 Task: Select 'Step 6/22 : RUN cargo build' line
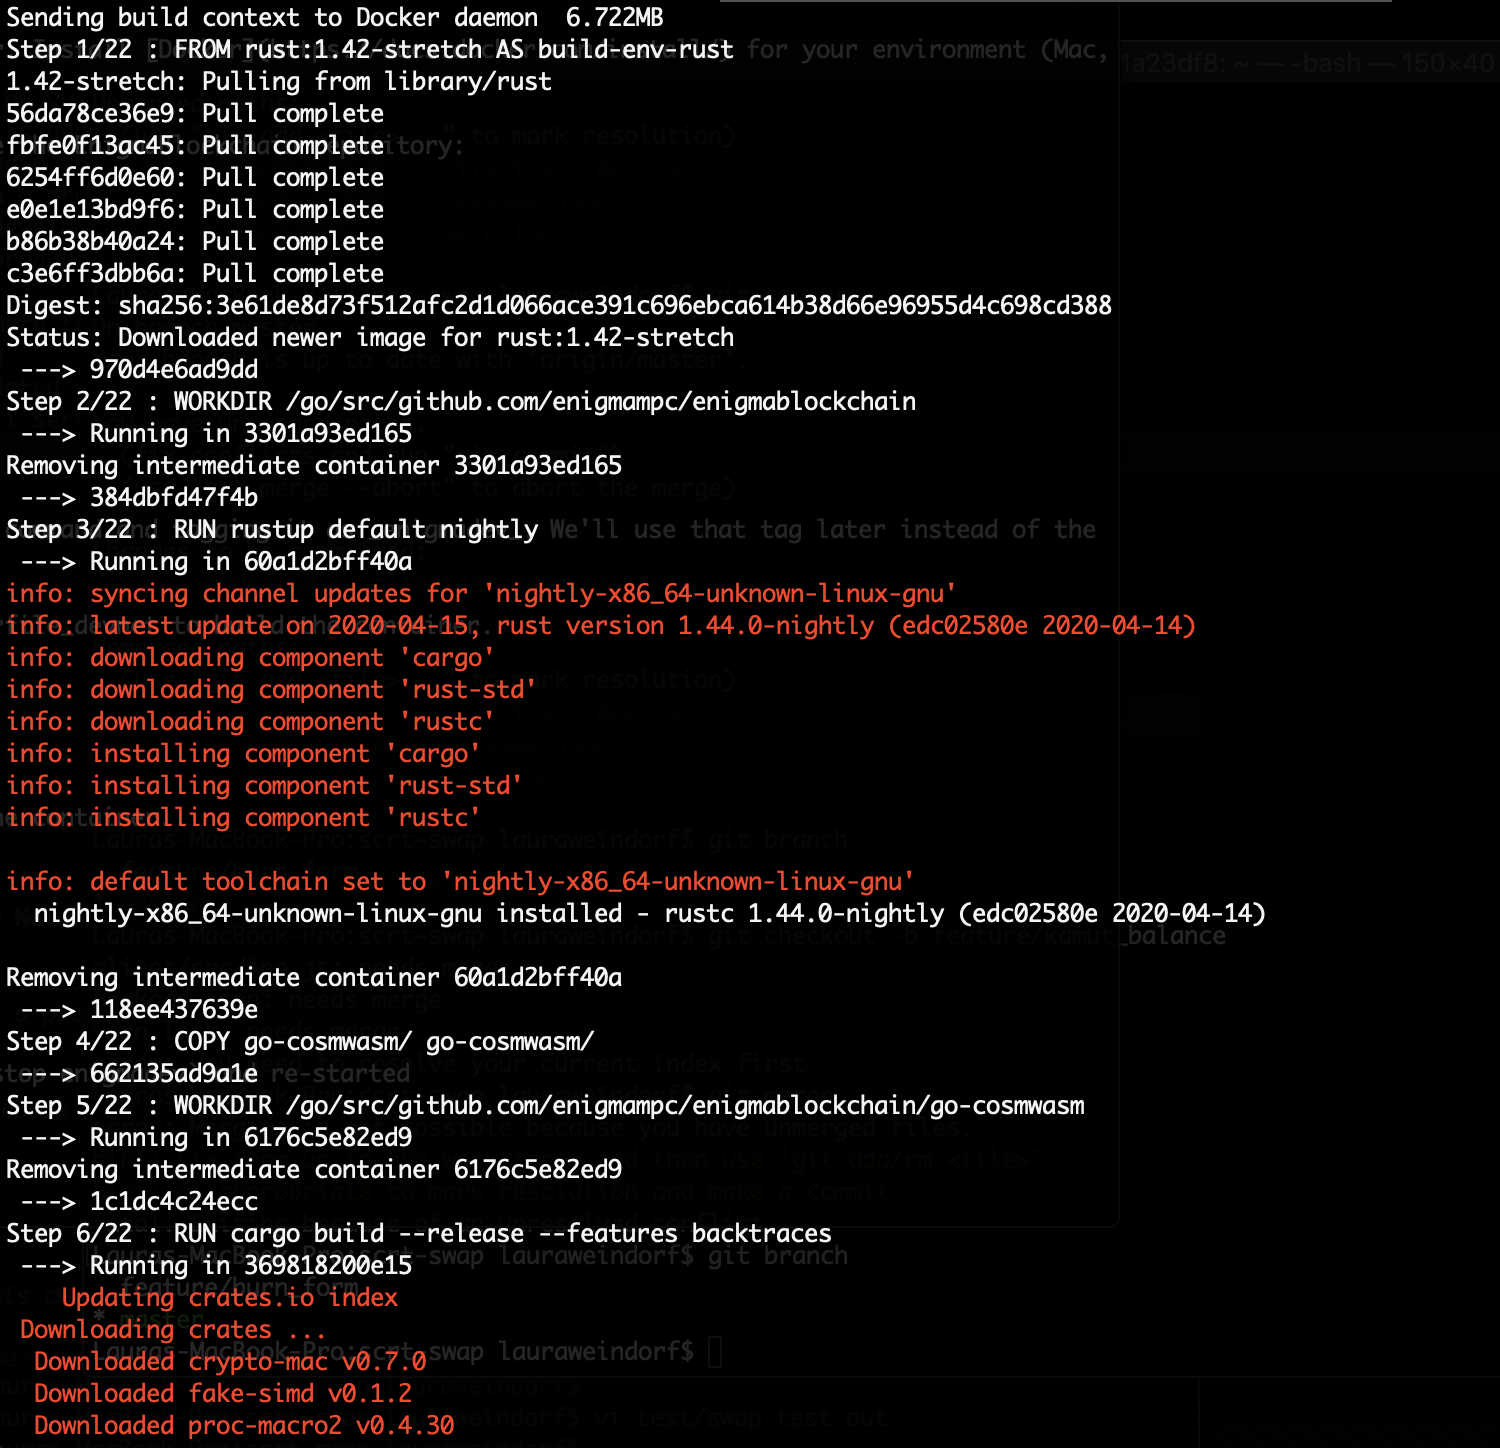point(419,1234)
